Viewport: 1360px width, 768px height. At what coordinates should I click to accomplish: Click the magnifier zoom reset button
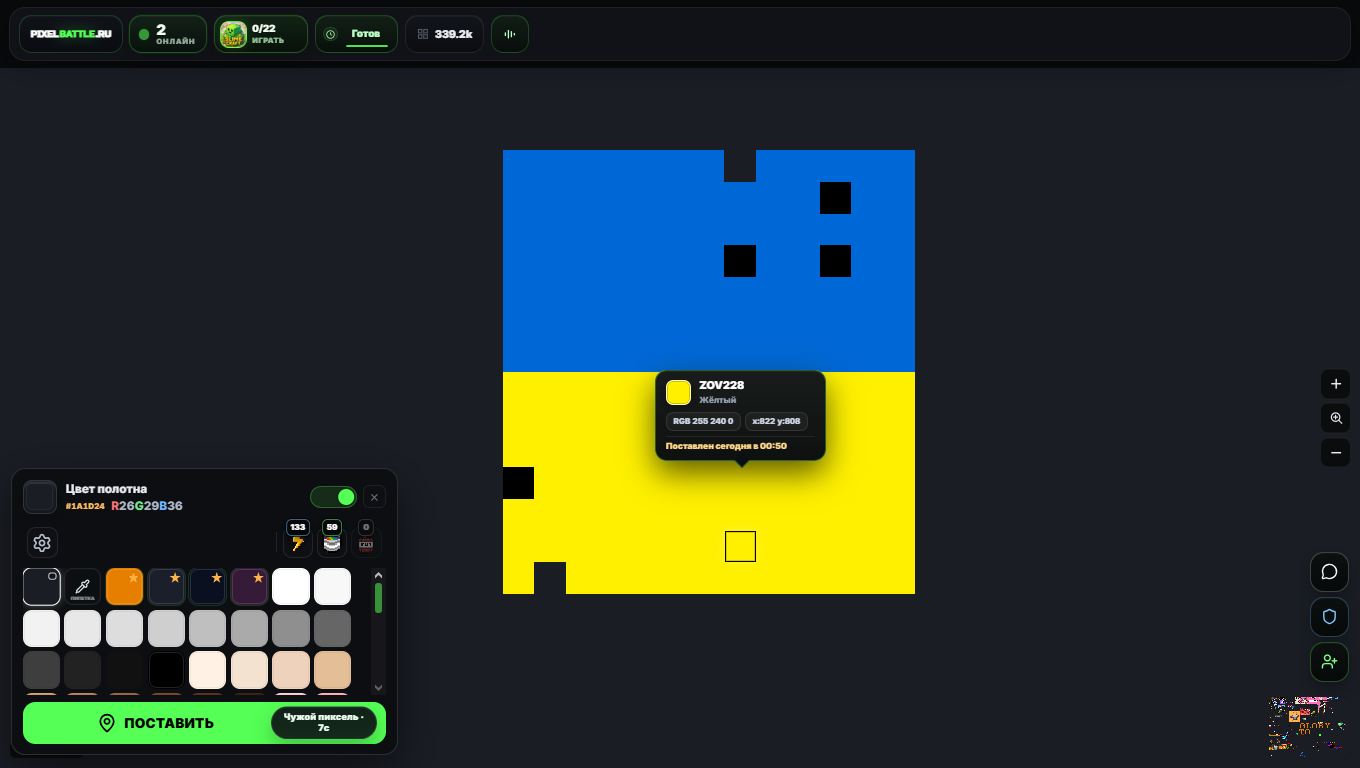pyautogui.click(x=1336, y=418)
